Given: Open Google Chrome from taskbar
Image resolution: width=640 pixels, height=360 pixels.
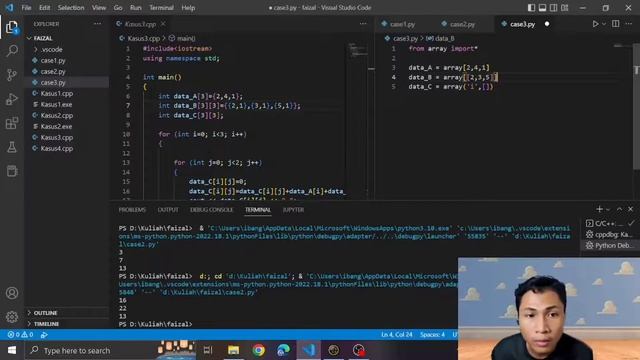Looking at the screenshot, I should (x=258, y=350).
